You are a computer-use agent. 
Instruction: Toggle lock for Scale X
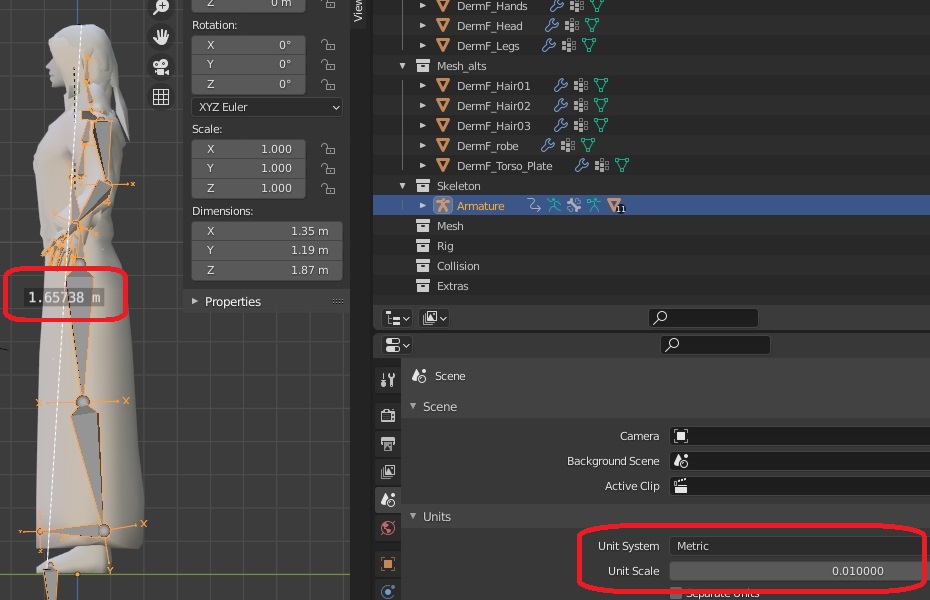click(328, 149)
